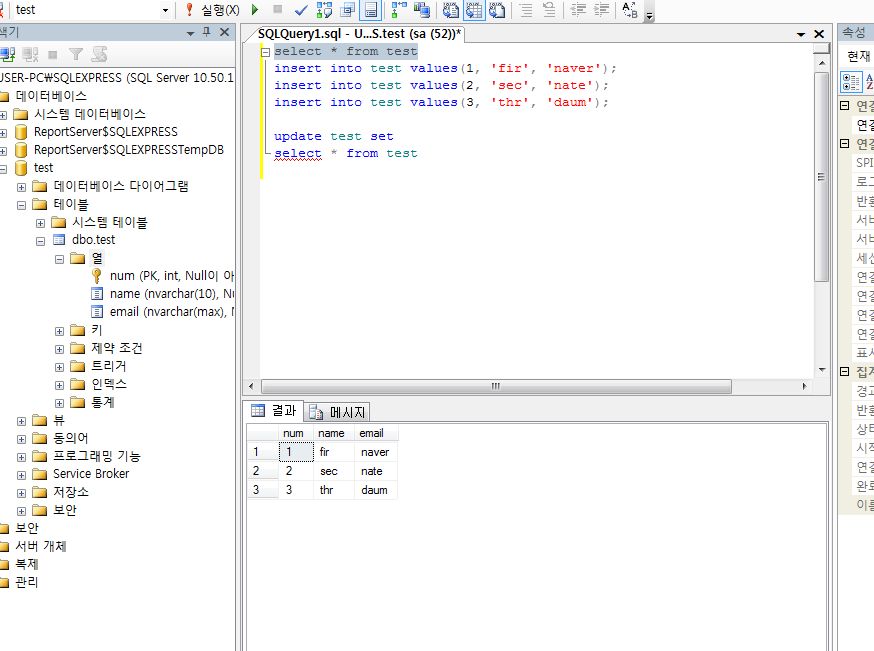Viewport: 874px width, 651px height.
Task: Switch output to Results to Grid
Action: (x=474, y=9)
